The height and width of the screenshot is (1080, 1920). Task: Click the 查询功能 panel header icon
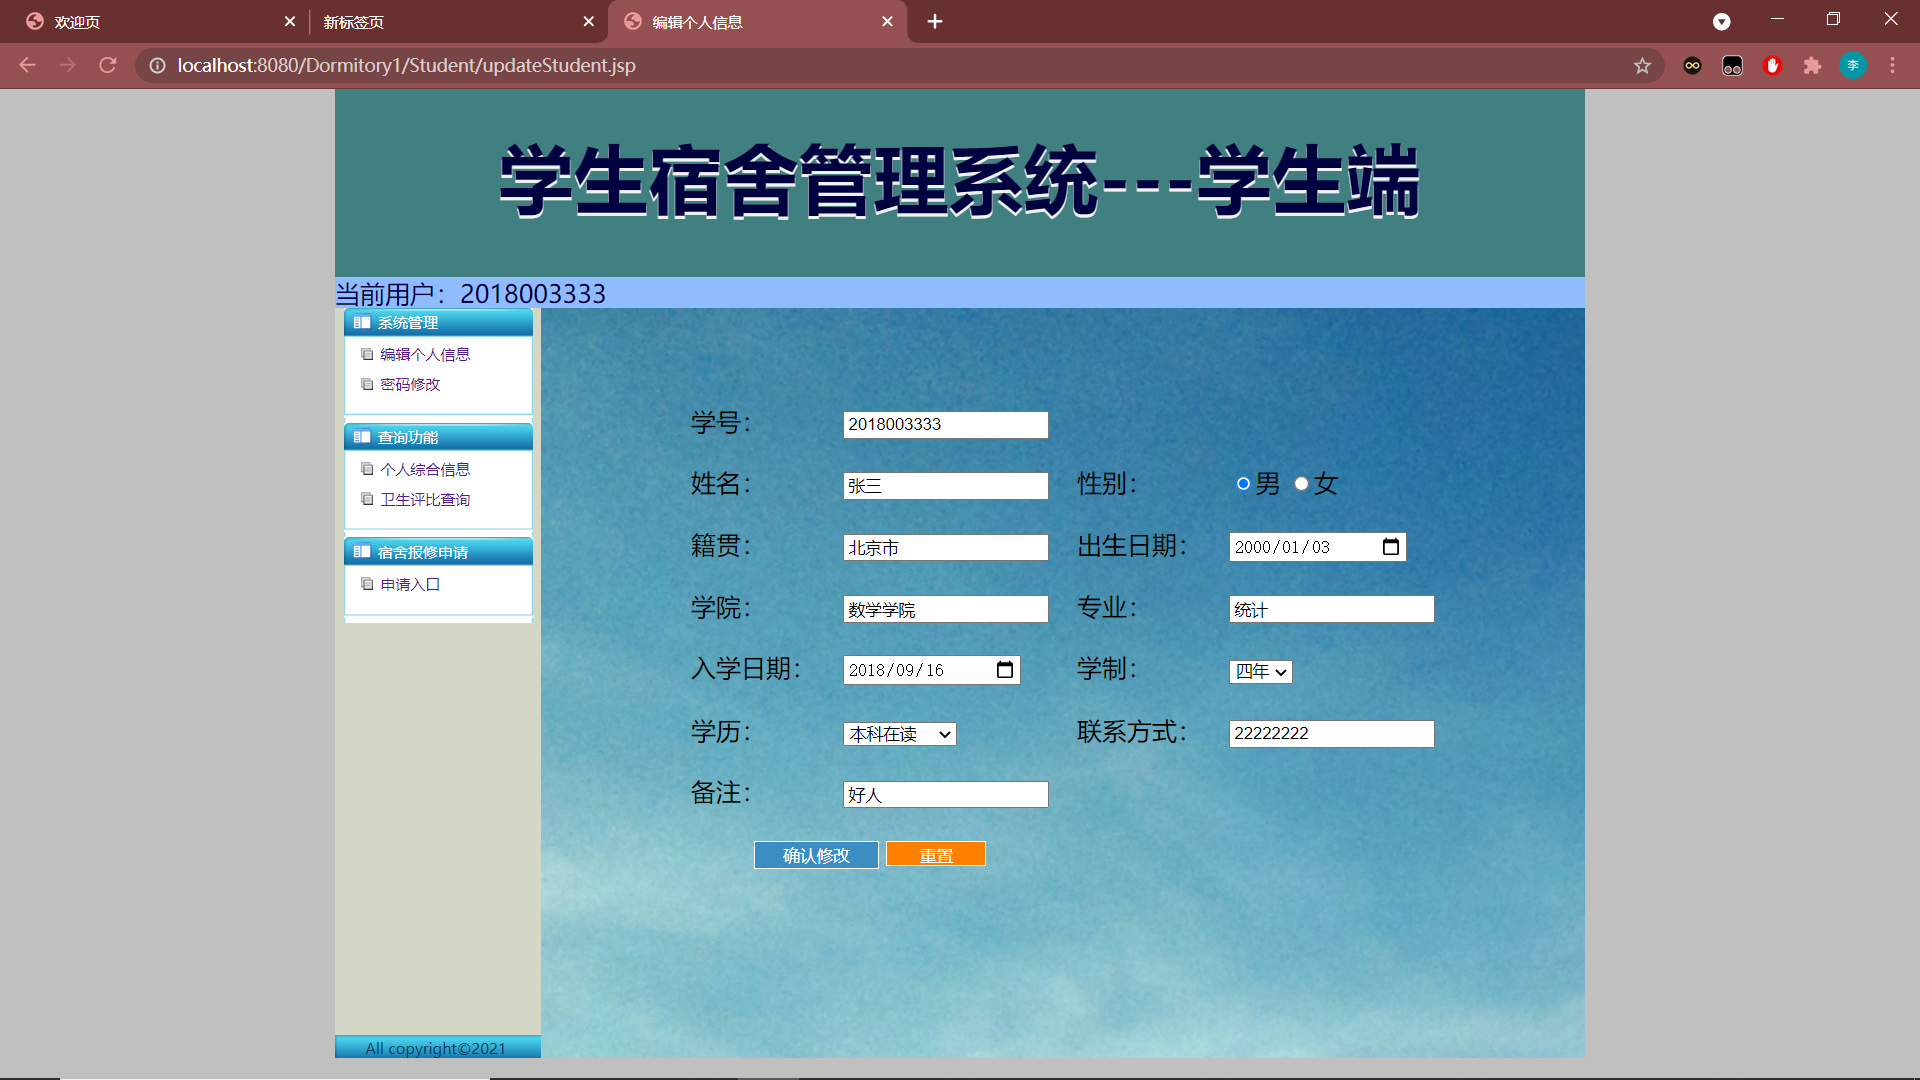(x=363, y=436)
